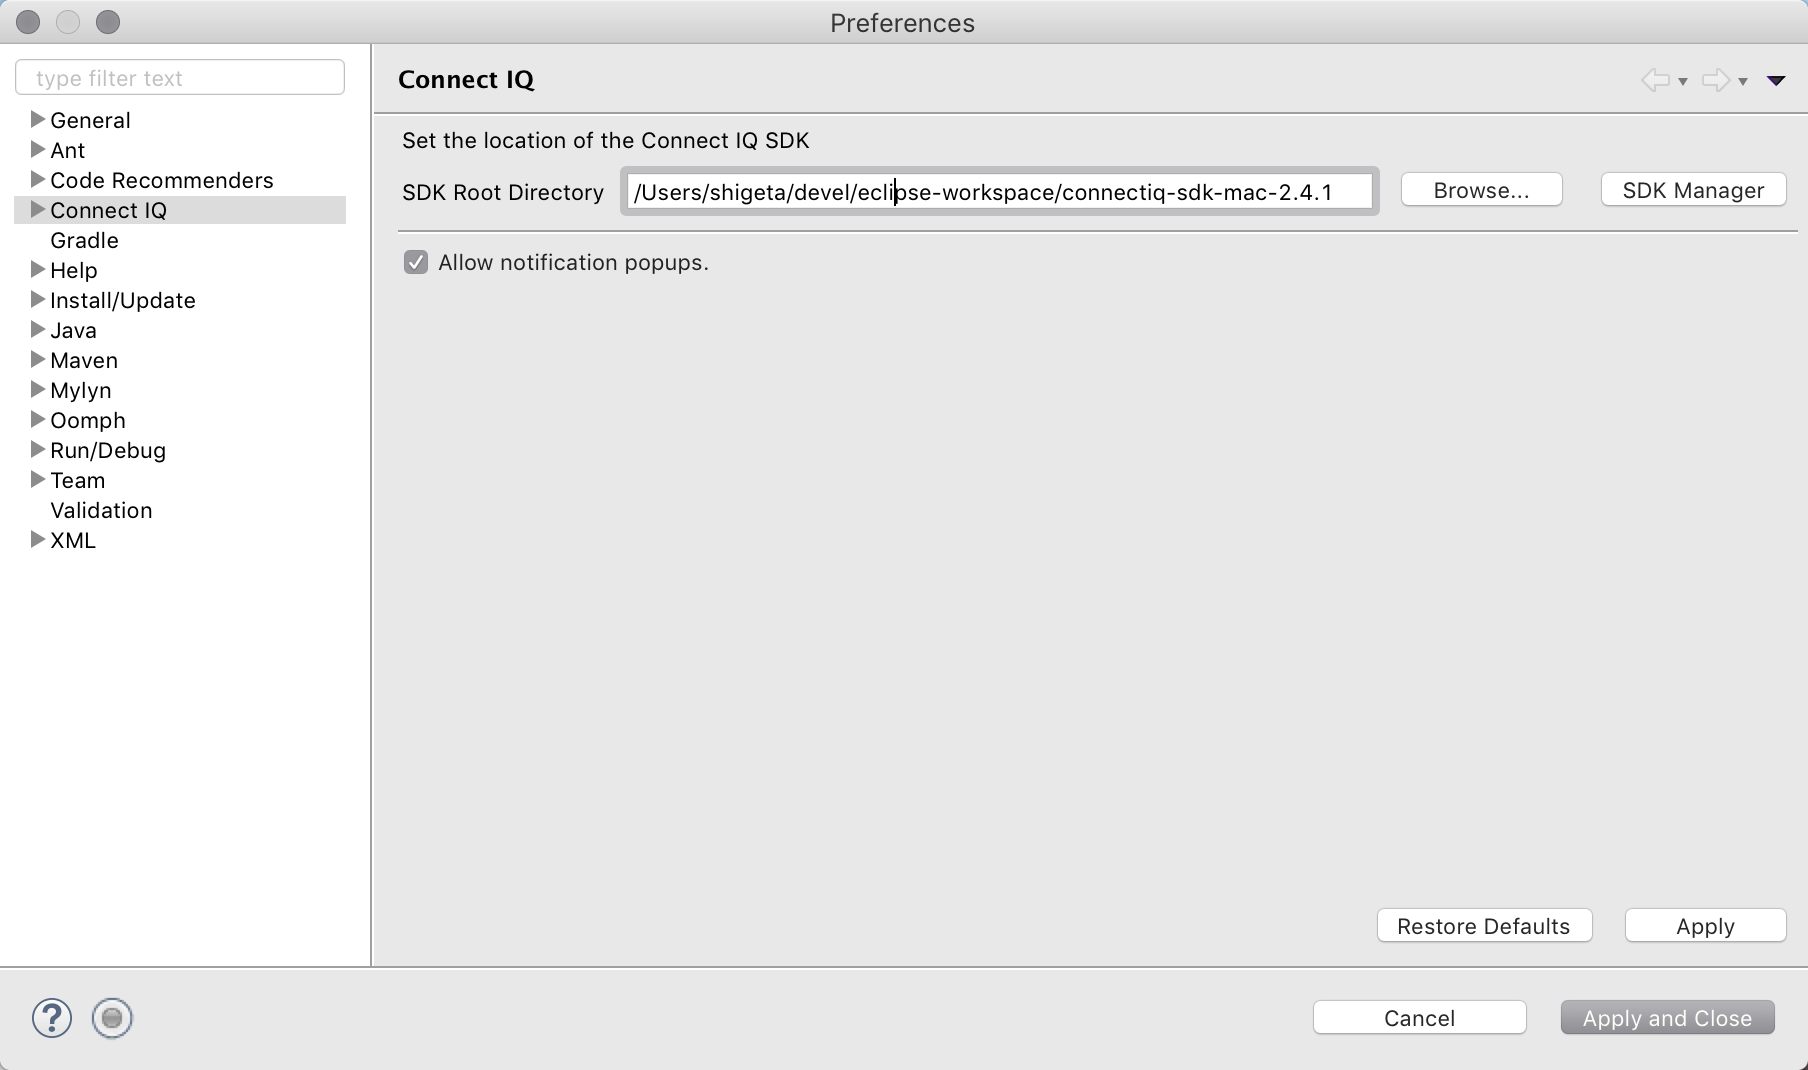Expand the General tree node

(x=38, y=120)
